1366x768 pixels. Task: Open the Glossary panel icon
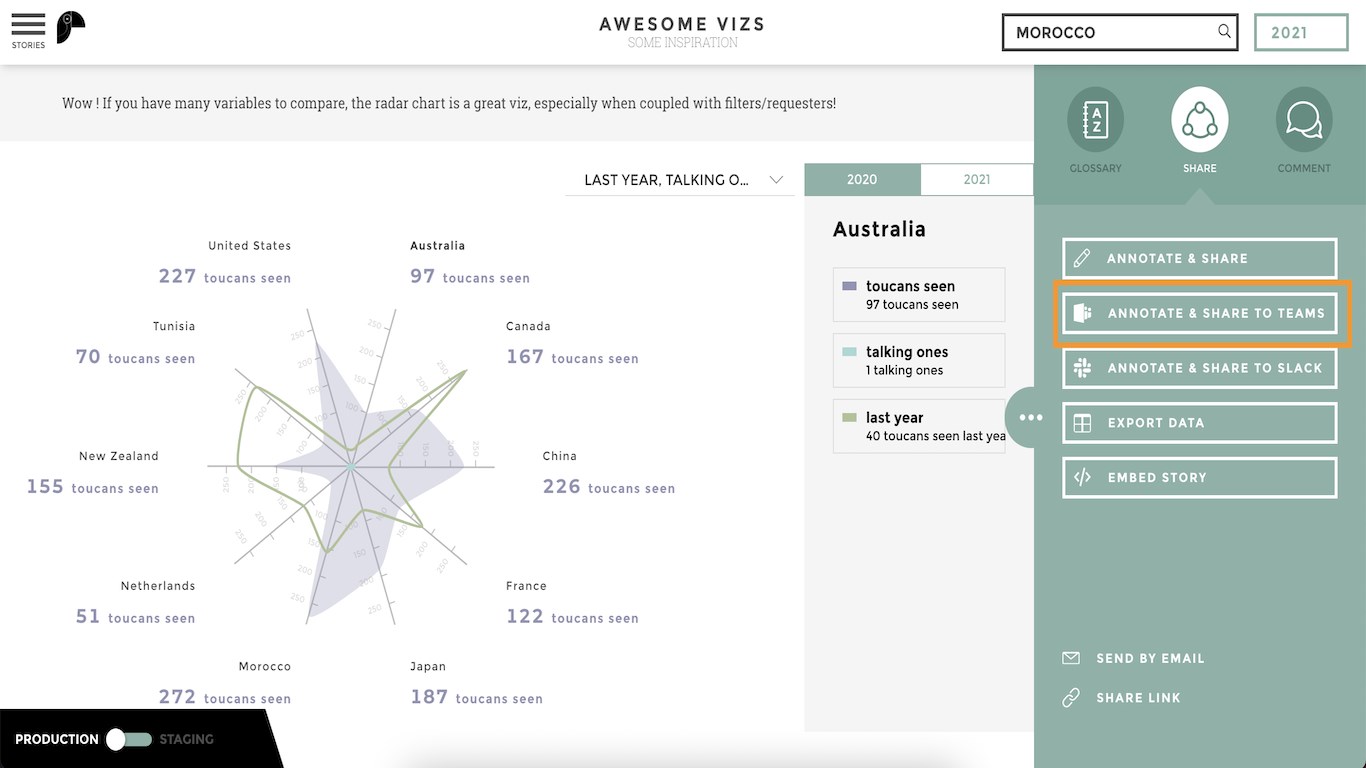click(1095, 121)
